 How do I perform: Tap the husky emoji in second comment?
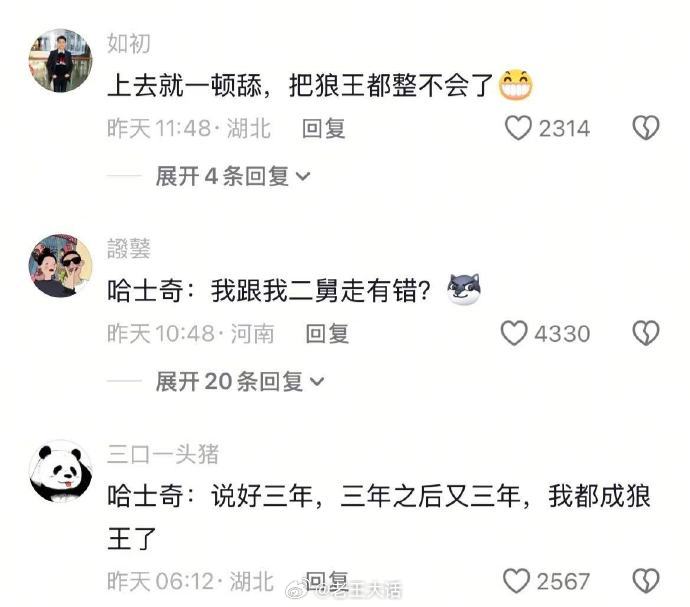[464, 289]
